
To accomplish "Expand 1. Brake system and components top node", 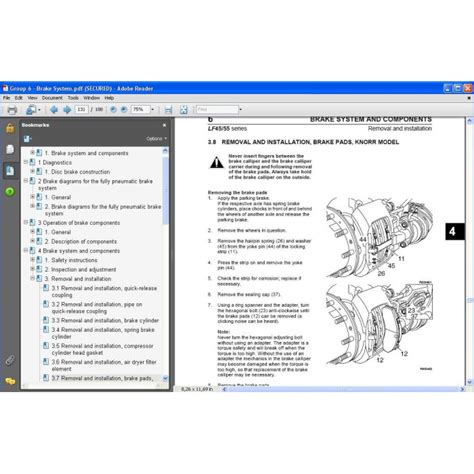I will tap(32, 153).
